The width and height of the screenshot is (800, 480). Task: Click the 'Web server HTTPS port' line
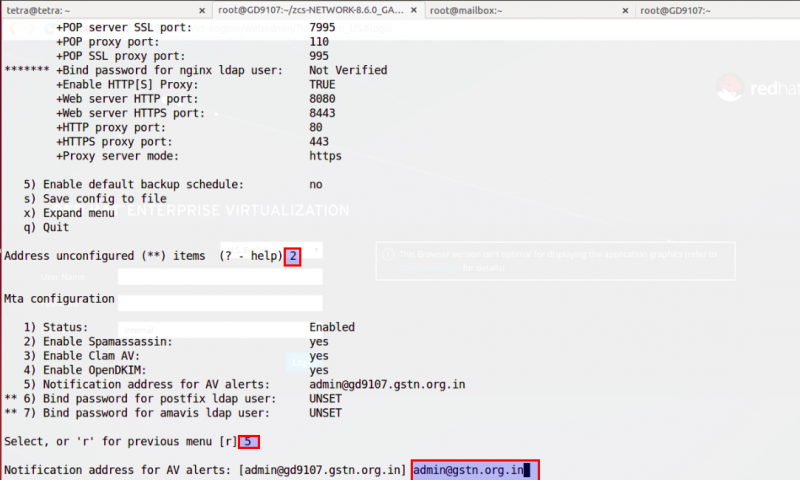[131, 113]
